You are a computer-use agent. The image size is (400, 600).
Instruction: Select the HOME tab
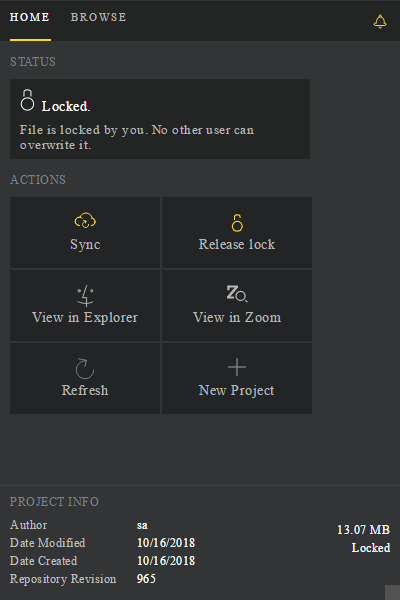click(x=30, y=17)
